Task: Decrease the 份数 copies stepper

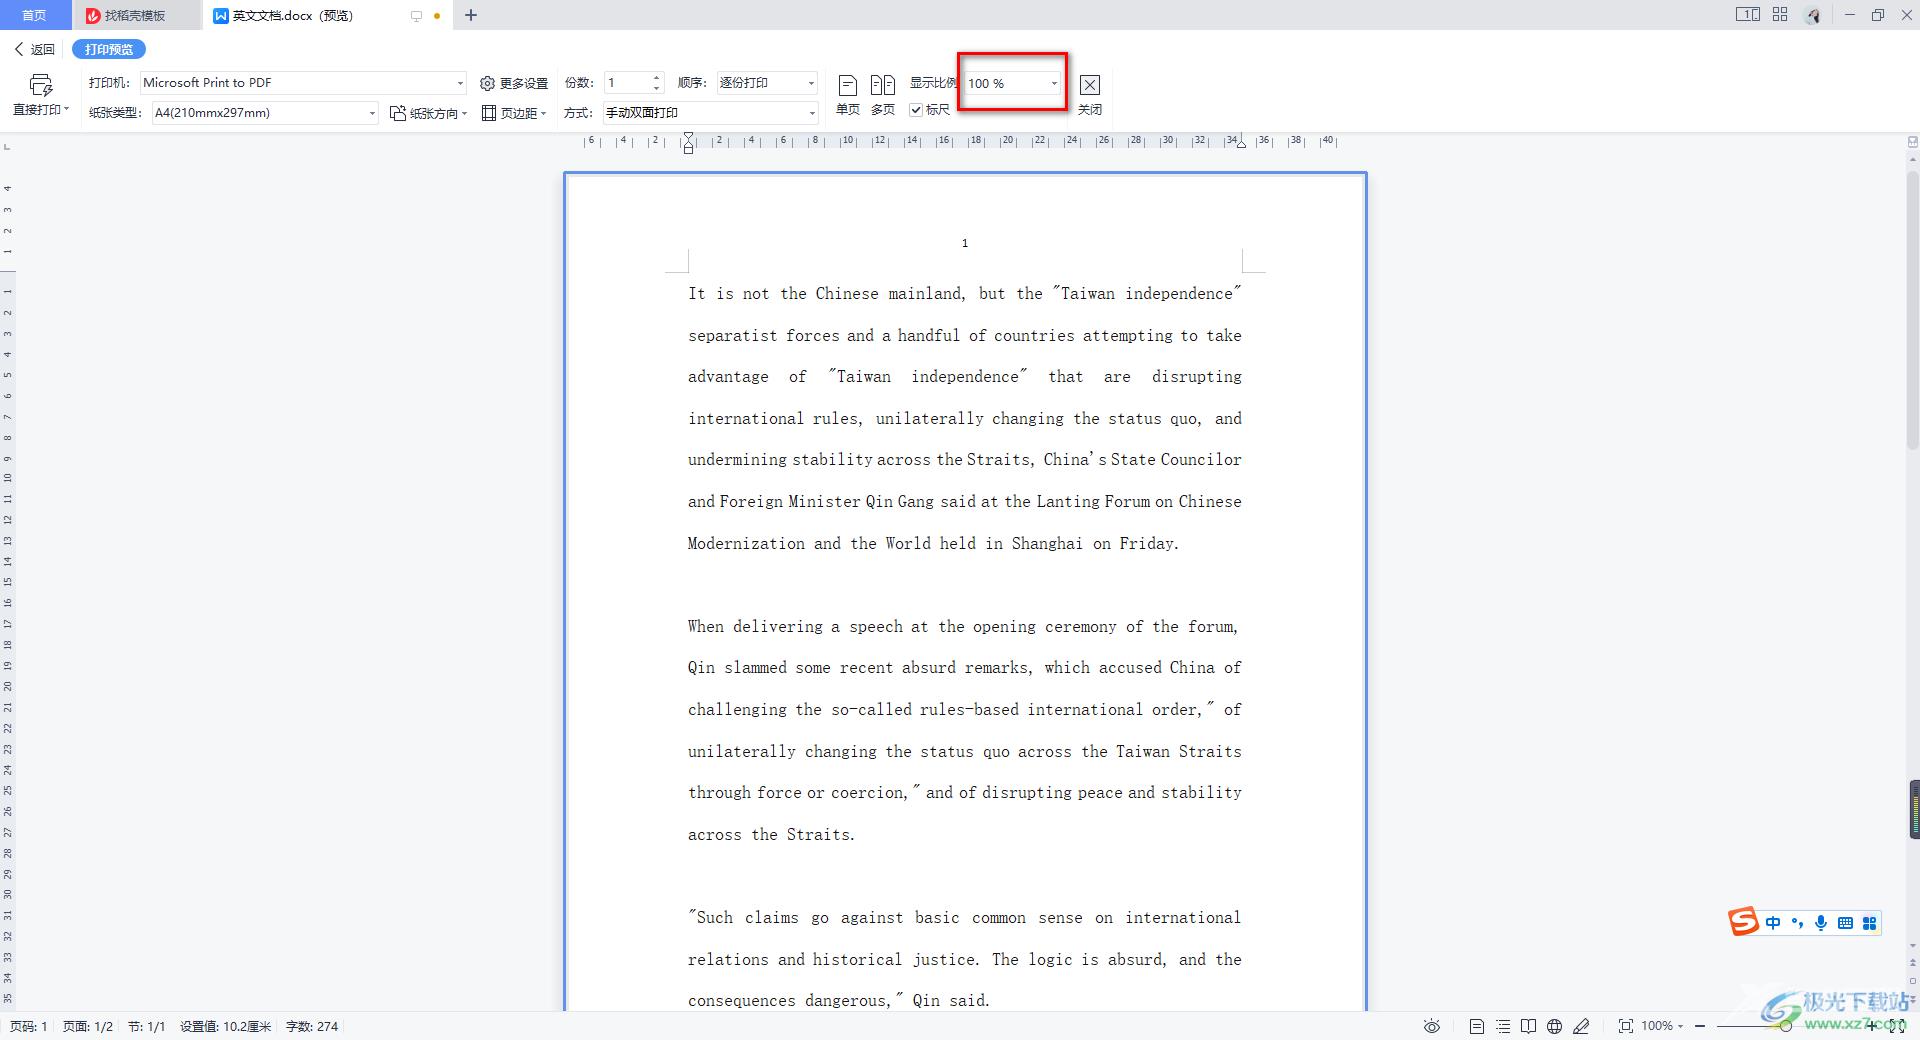Action: [x=656, y=88]
